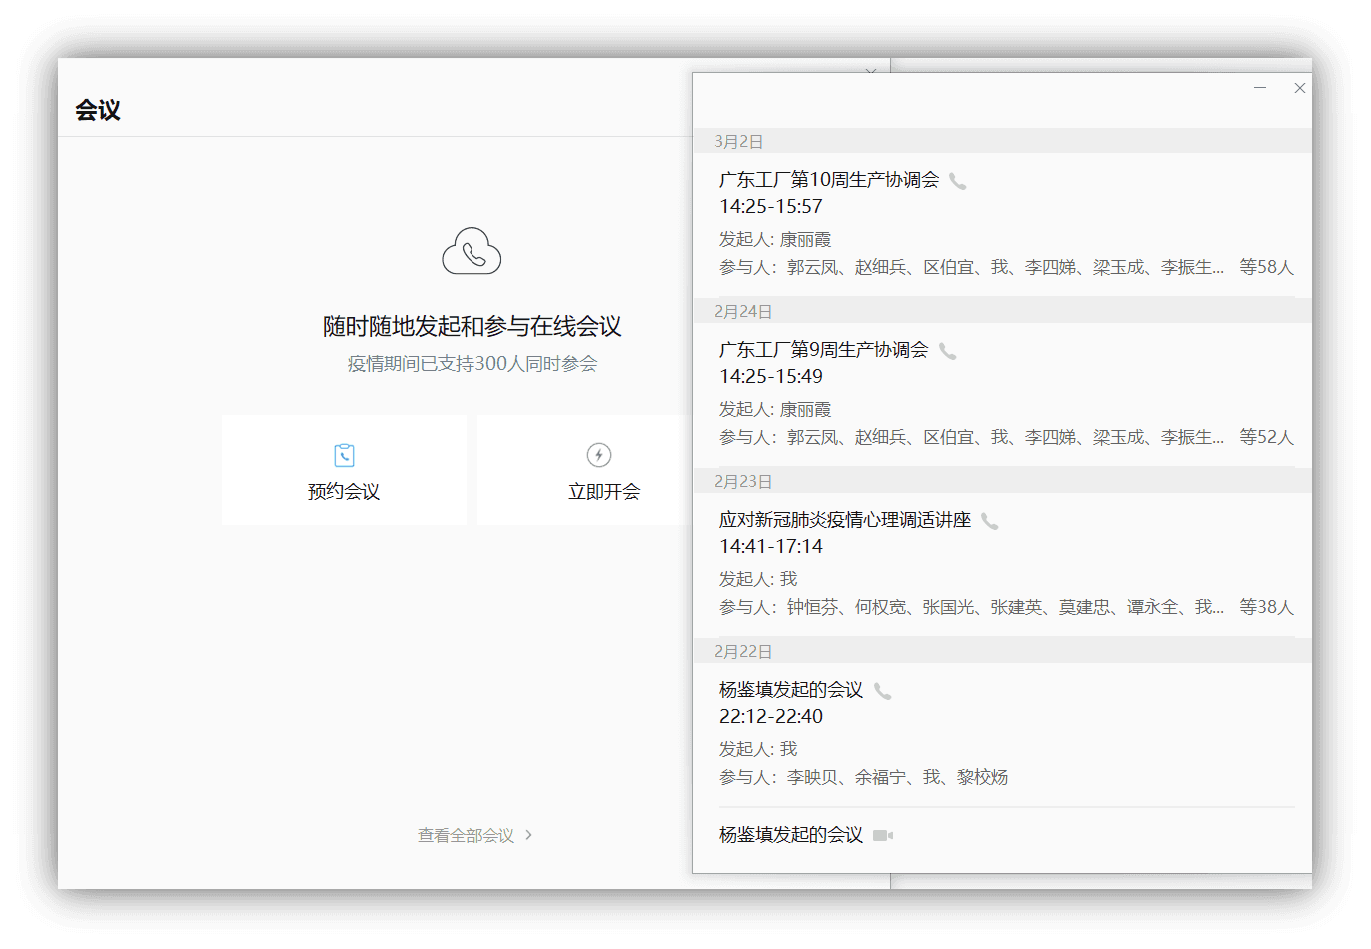Open 广东工厂第9周生产协调会 meeting record
This screenshot has width=1371, height=949.
823,350
